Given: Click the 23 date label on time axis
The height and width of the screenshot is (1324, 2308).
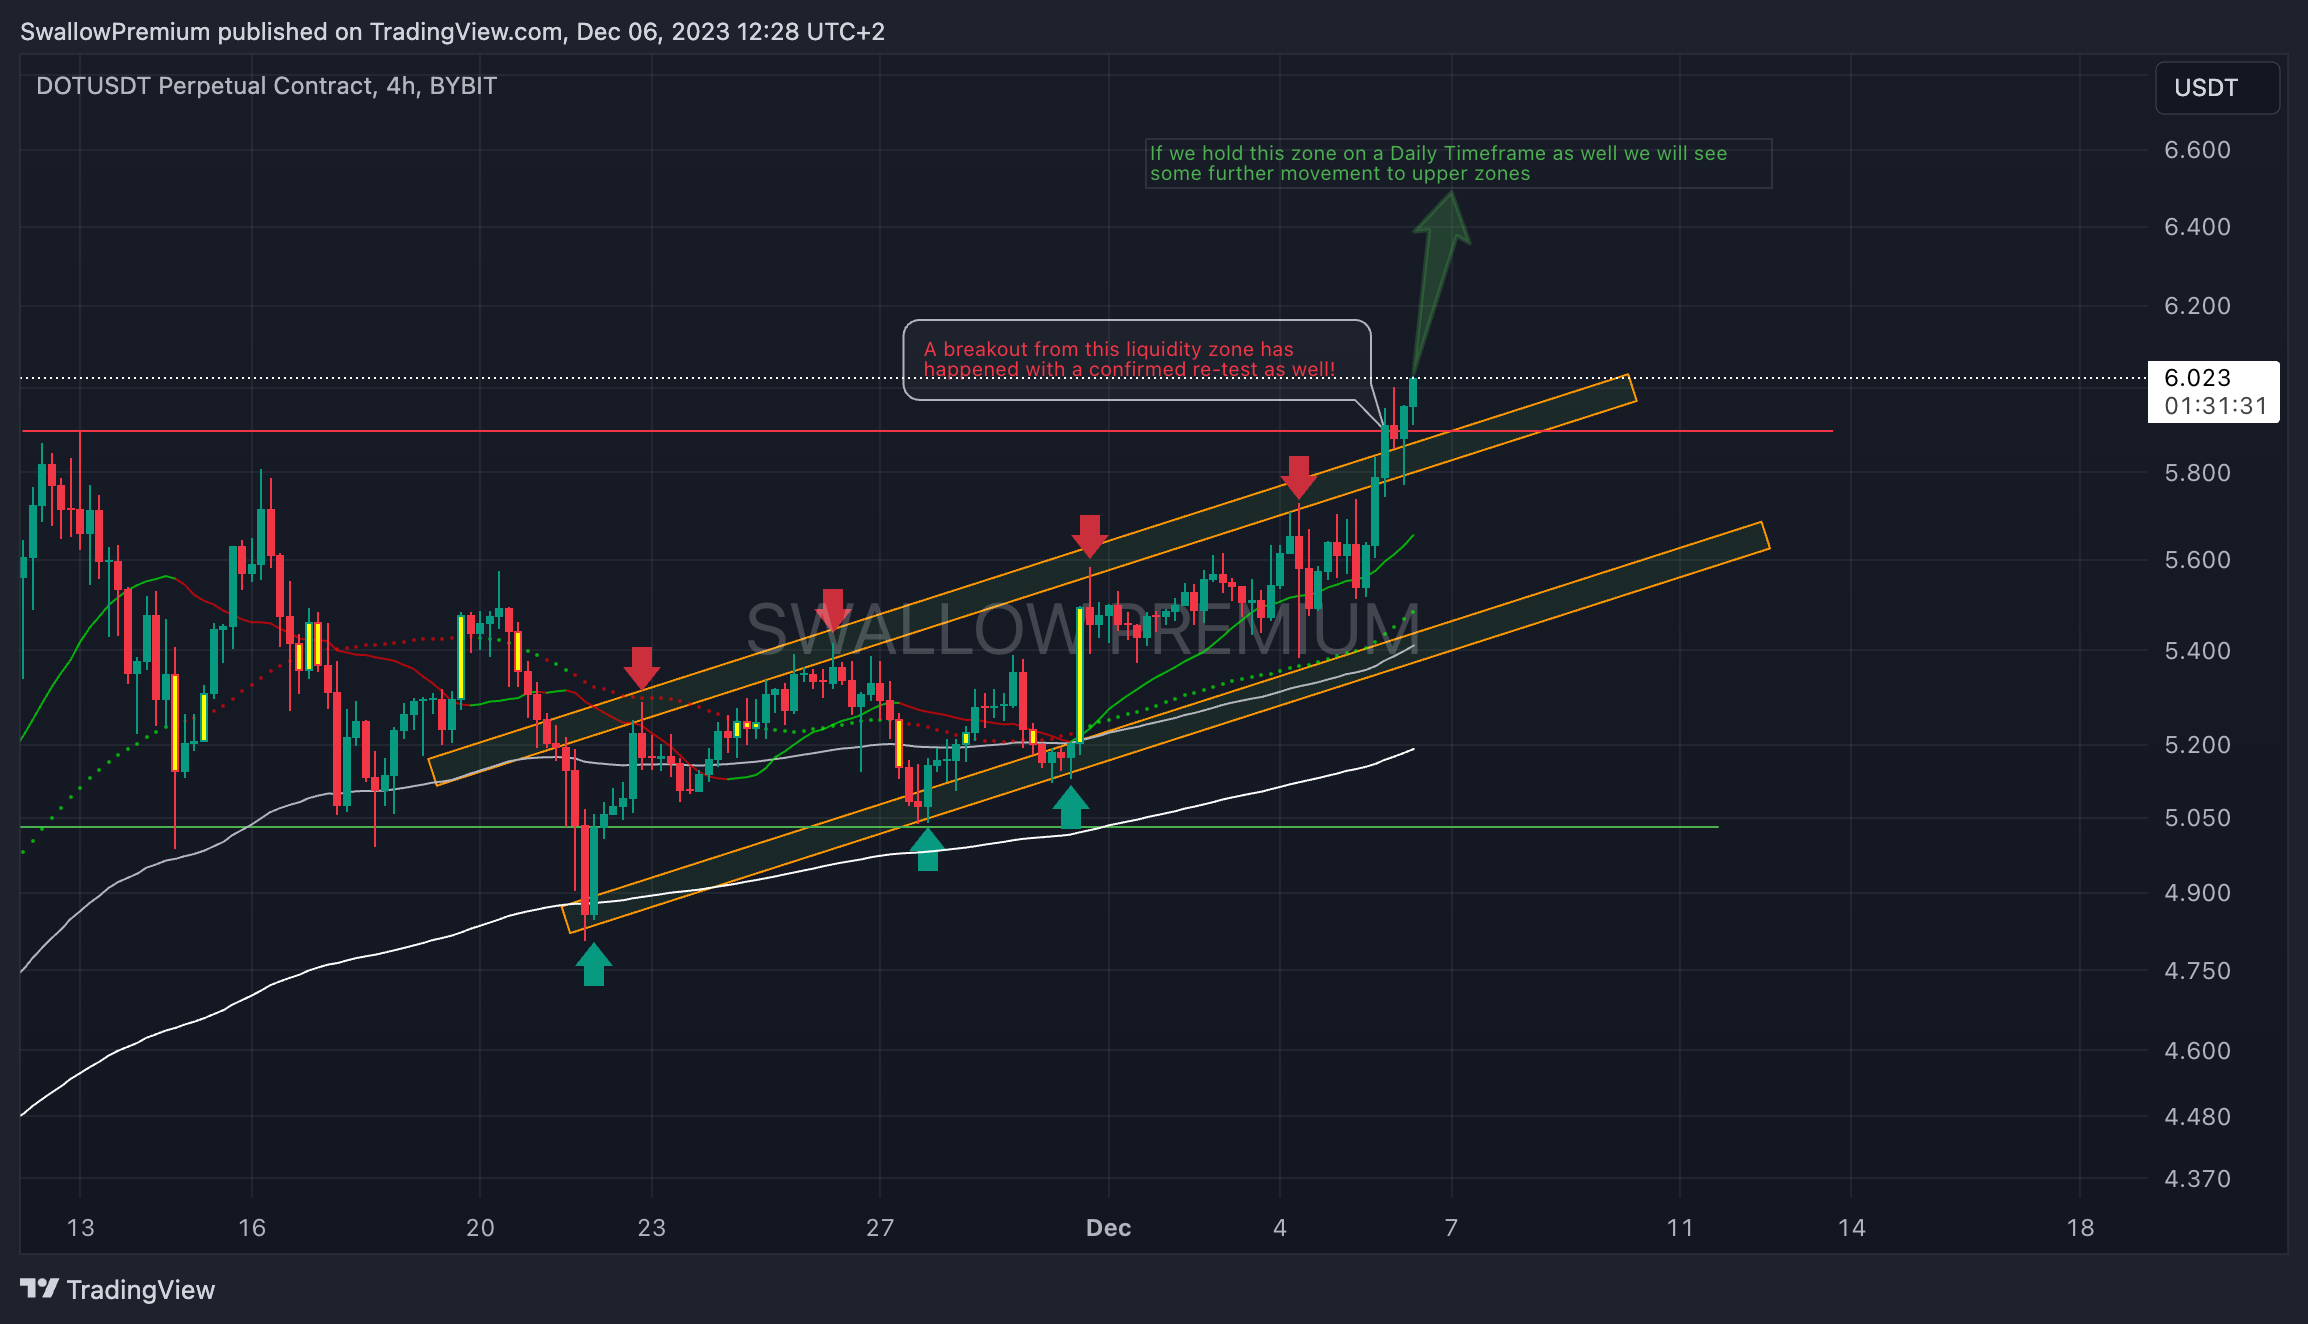Looking at the screenshot, I should [x=652, y=1228].
